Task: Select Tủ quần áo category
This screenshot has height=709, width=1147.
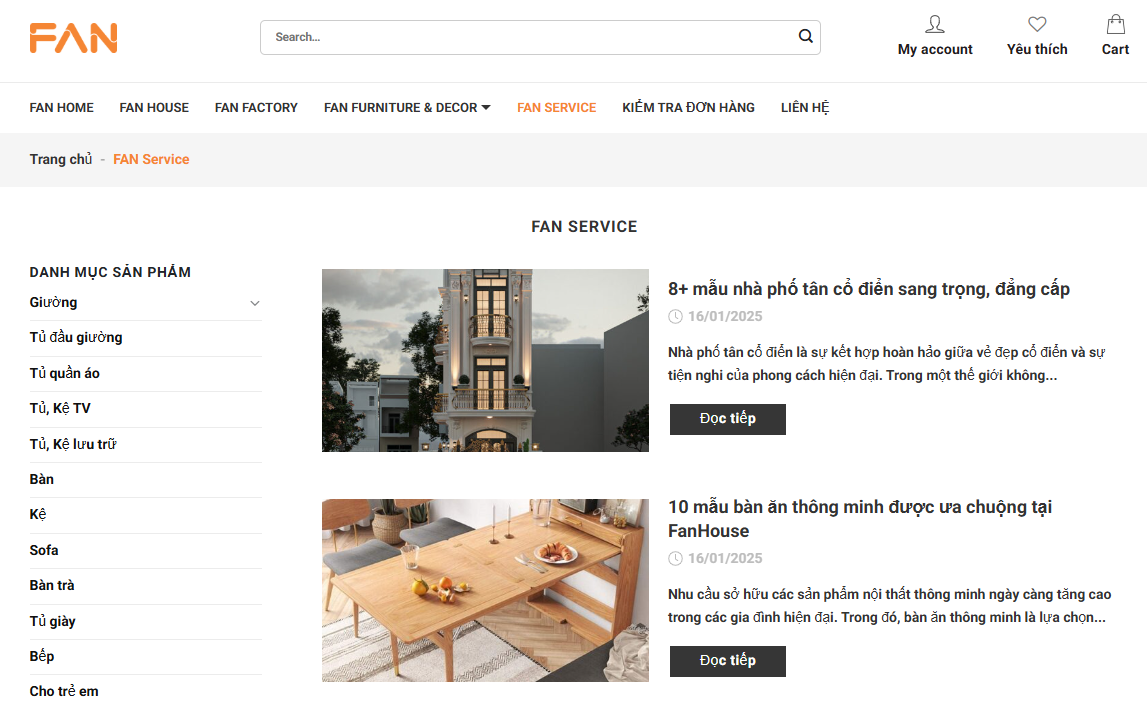Action: pos(65,373)
